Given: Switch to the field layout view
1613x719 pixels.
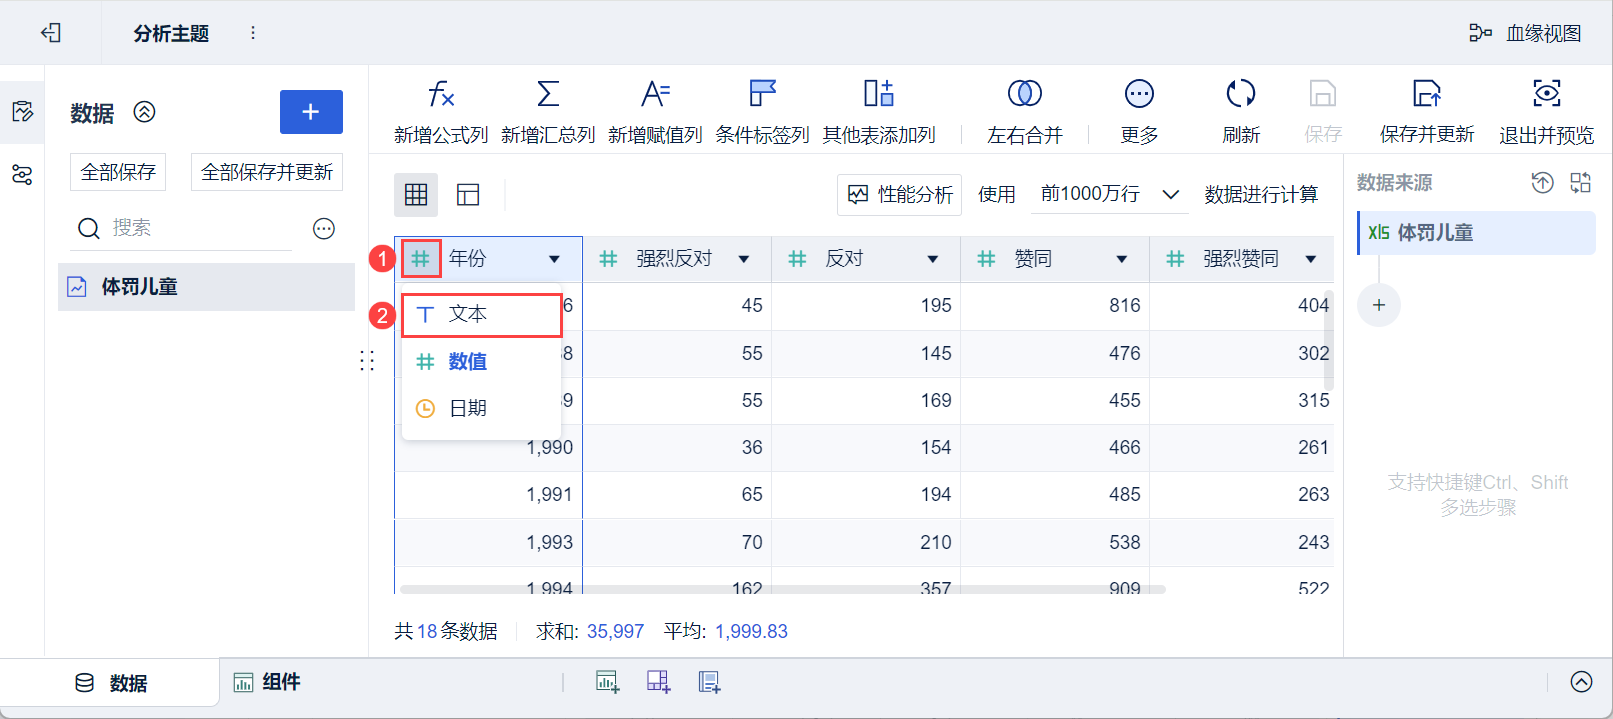Looking at the screenshot, I should tap(468, 195).
